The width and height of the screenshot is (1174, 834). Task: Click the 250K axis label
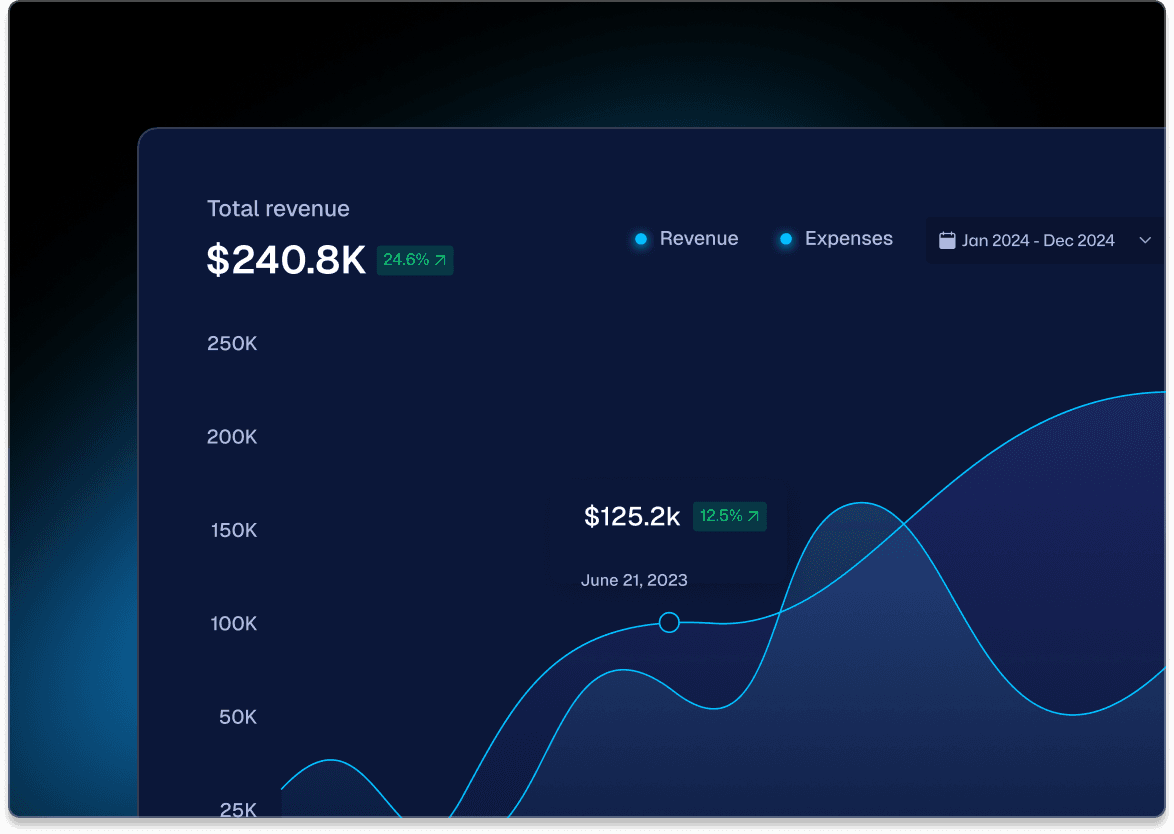232,344
